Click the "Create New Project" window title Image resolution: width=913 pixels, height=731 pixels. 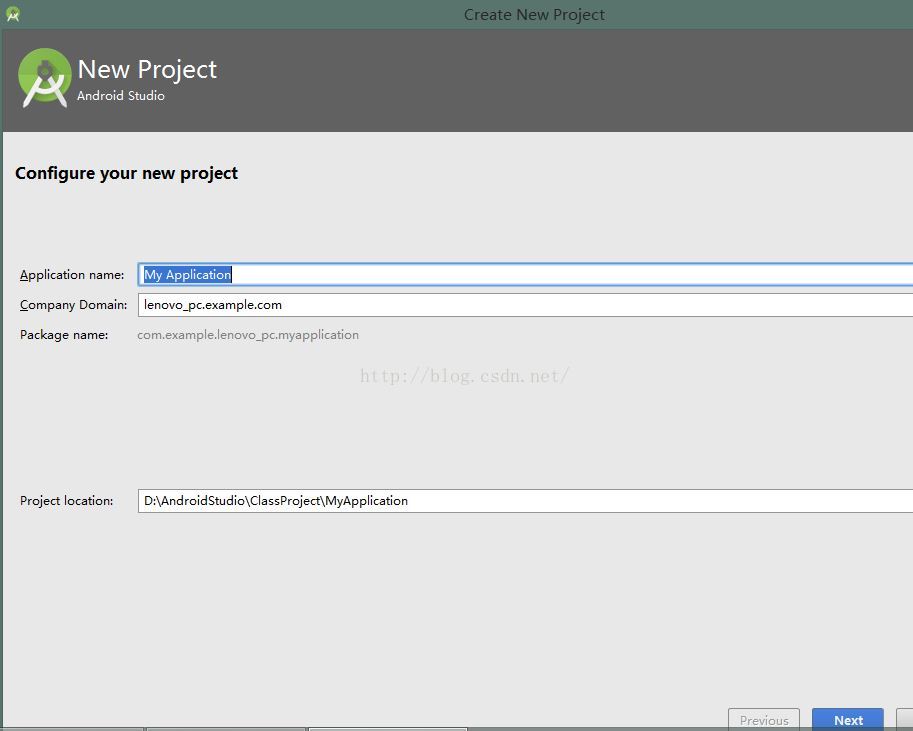click(534, 14)
